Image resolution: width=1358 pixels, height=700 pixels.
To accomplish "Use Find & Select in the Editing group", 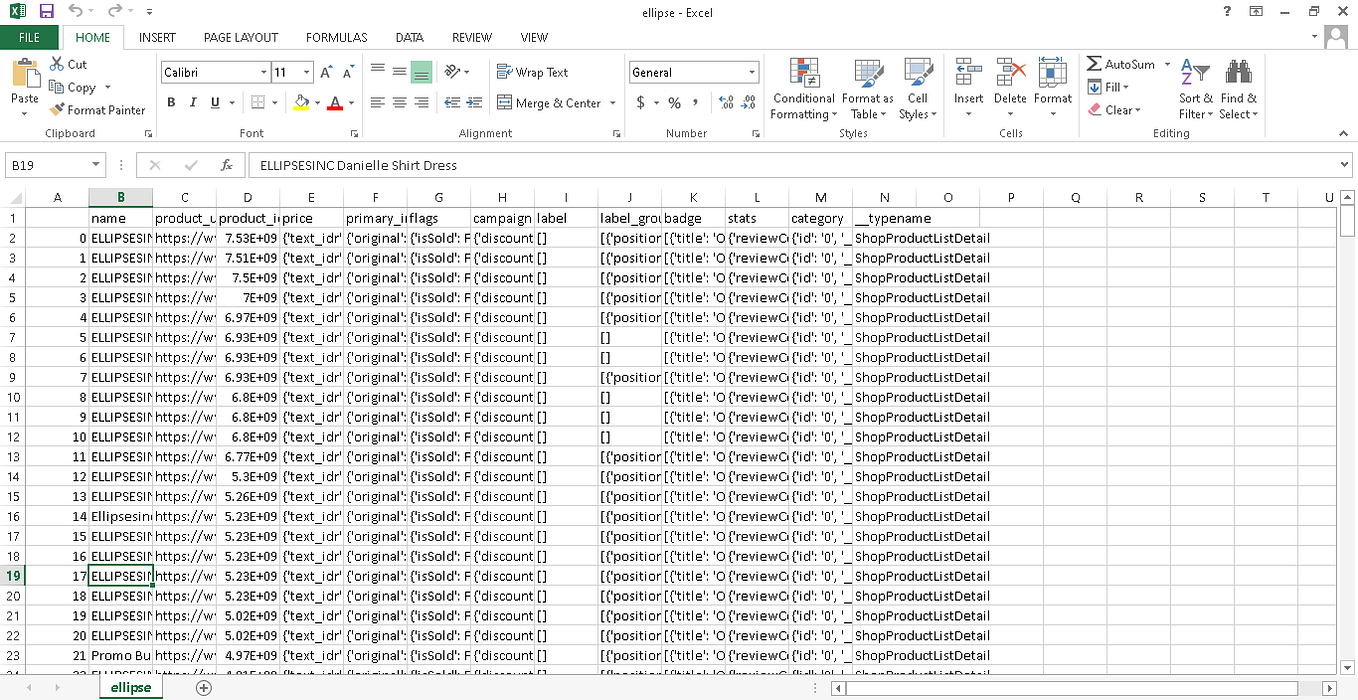I will (x=1239, y=88).
